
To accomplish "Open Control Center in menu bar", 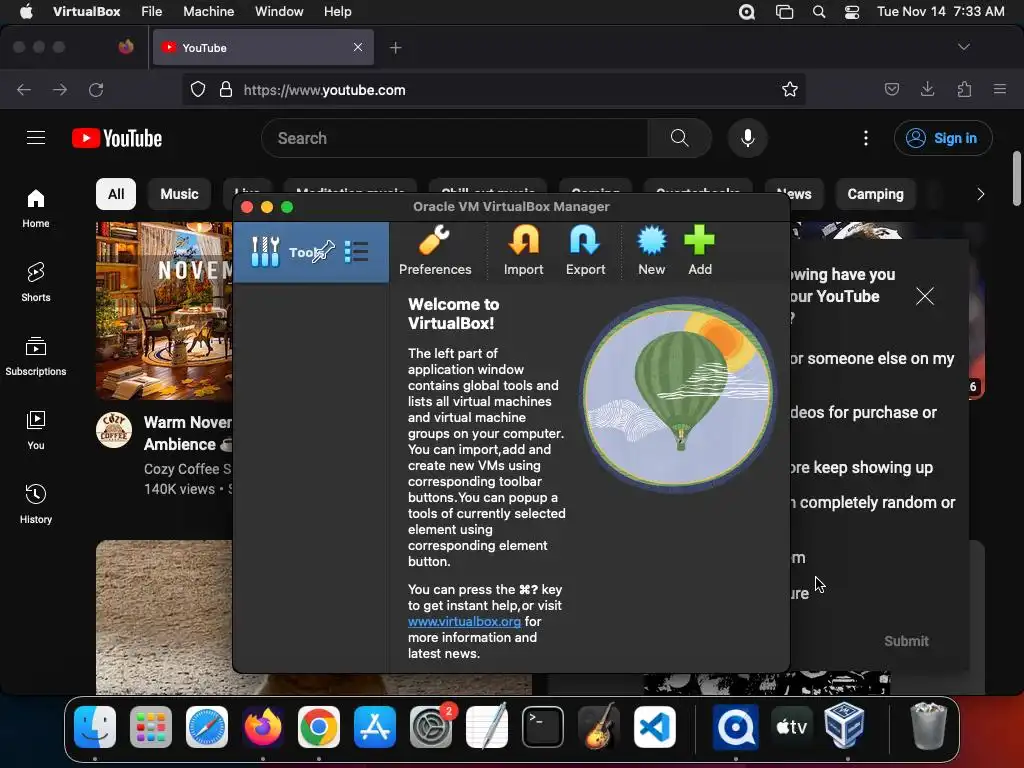I will (x=852, y=12).
